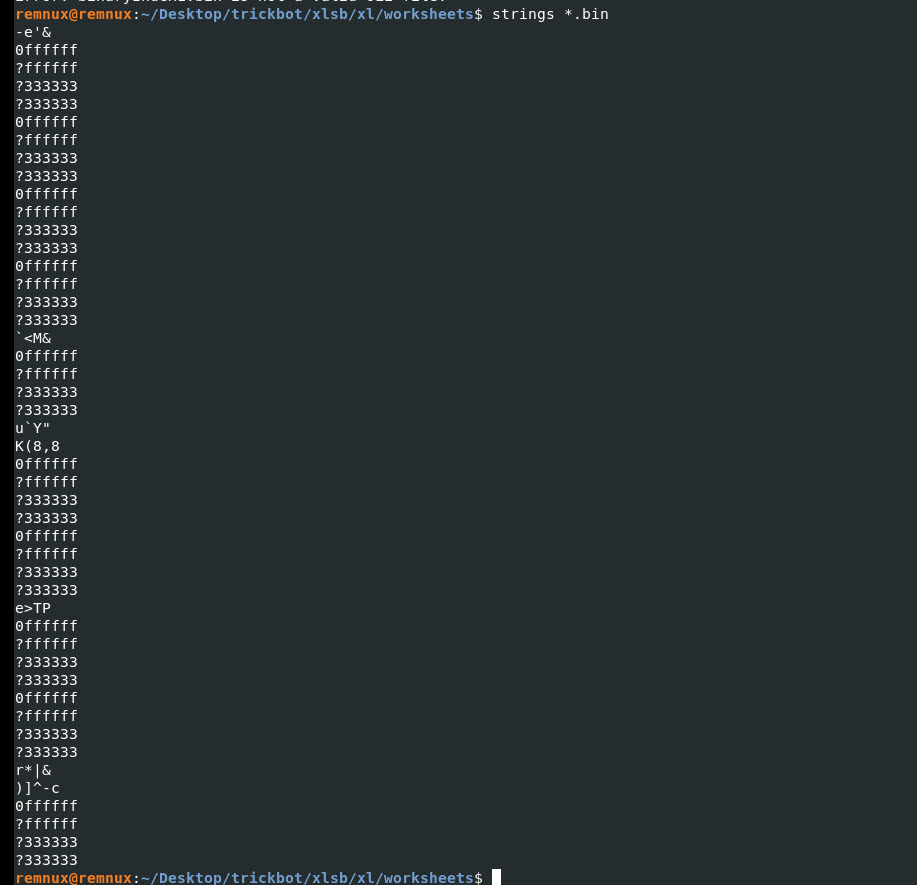Viewport: 917px width, 885px height.
Task: Click the '?333333' line directly above 'r*|&'
Action: (x=46, y=752)
